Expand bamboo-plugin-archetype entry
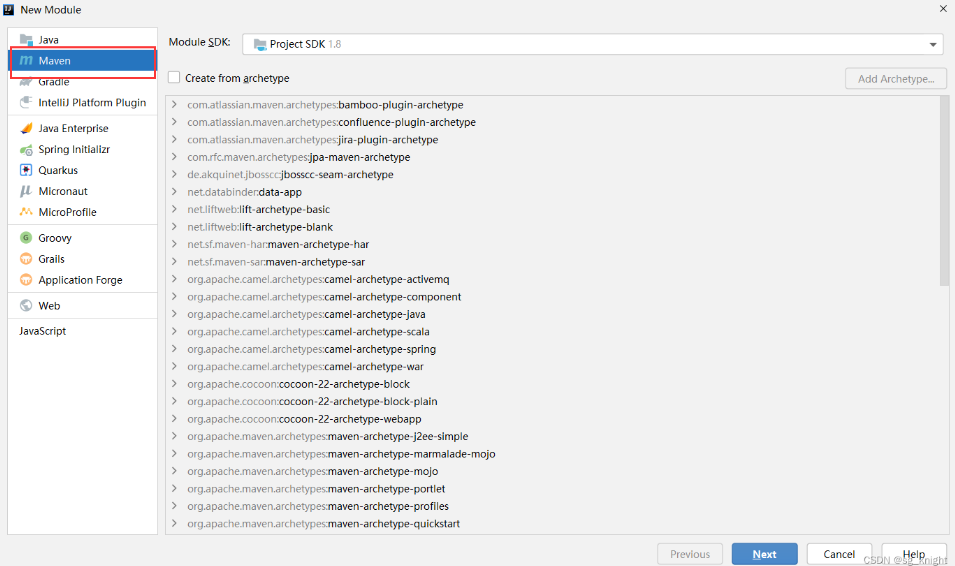955x566 pixels. (x=174, y=105)
